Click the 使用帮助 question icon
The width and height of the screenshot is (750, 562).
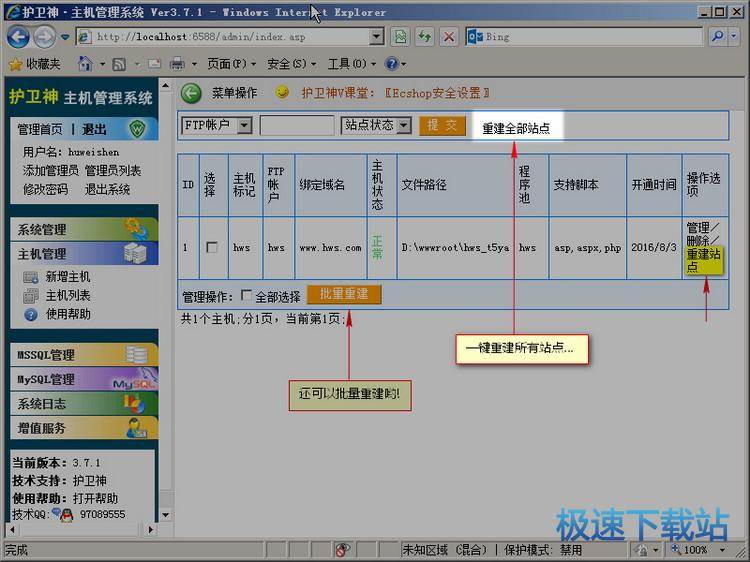point(31,314)
